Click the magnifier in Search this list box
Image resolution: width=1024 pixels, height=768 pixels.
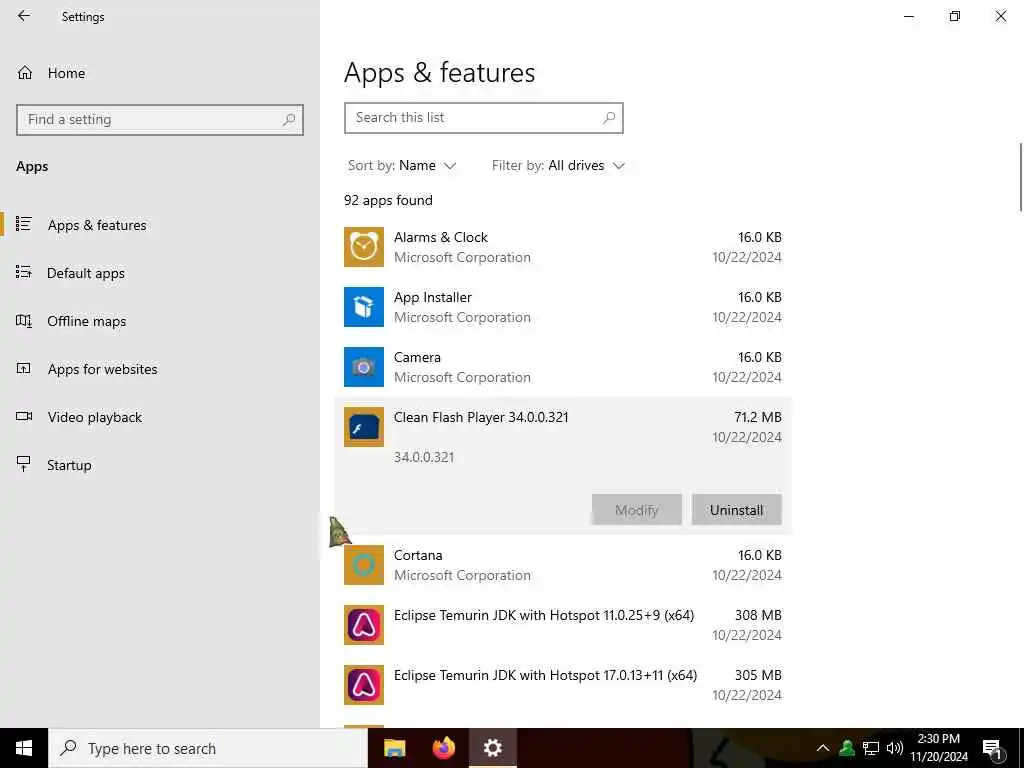coord(609,118)
